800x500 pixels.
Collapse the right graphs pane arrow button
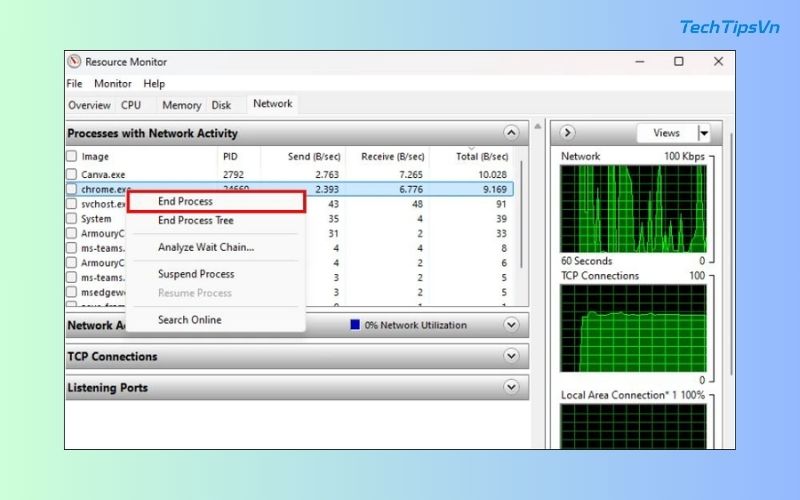tap(567, 133)
